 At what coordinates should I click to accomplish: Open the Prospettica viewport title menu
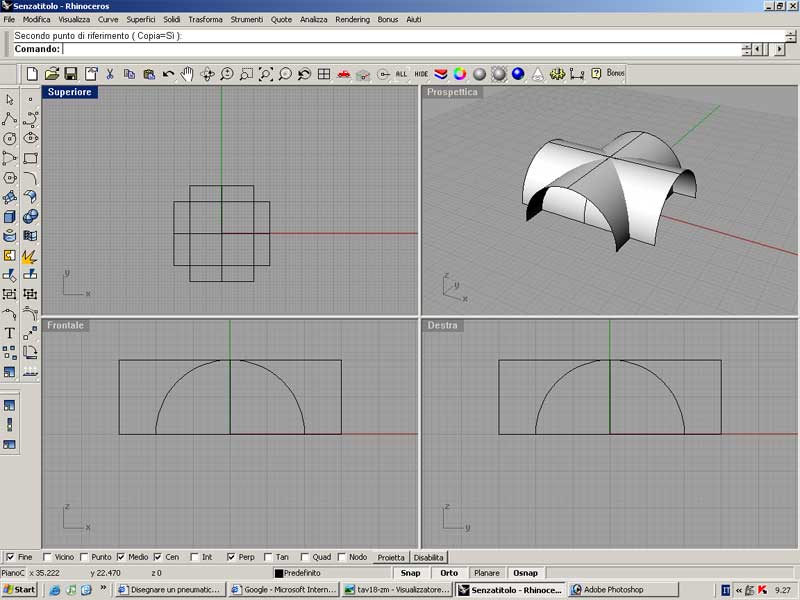pyautogui.click(x=453, y=92)
